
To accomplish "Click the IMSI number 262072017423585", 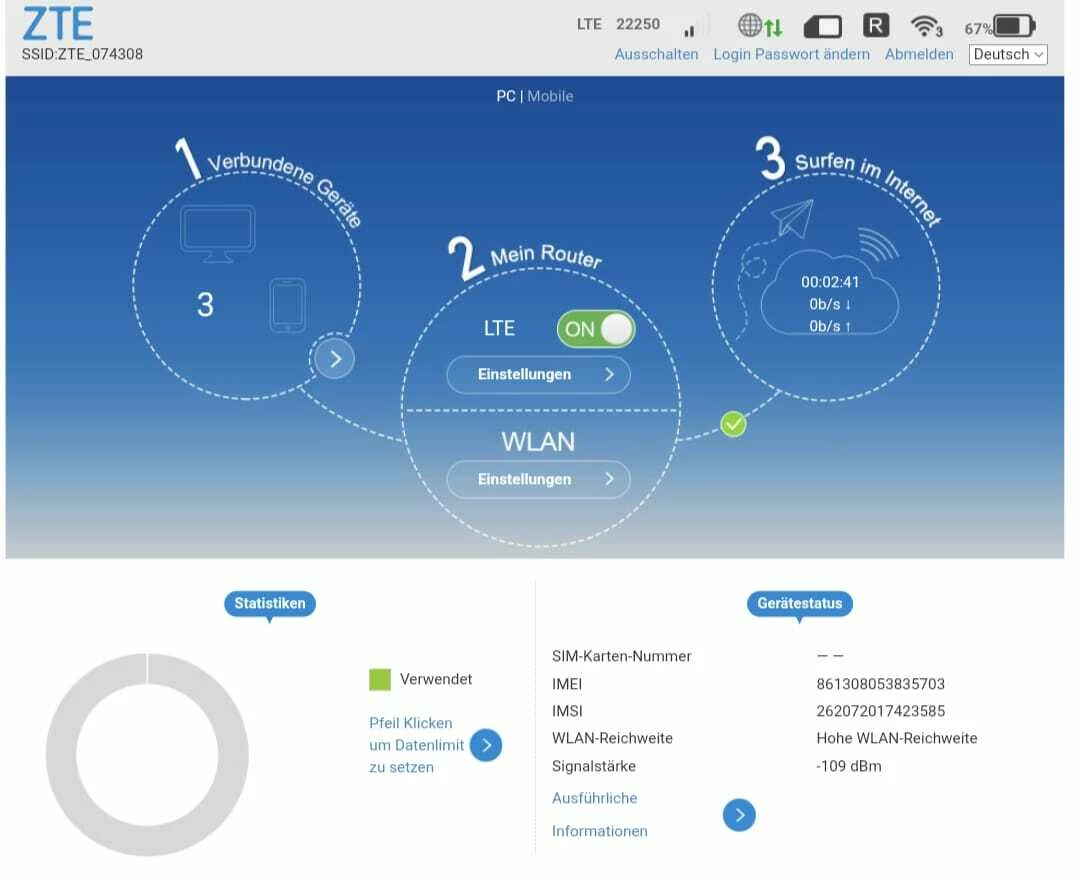I will [880, 711].
